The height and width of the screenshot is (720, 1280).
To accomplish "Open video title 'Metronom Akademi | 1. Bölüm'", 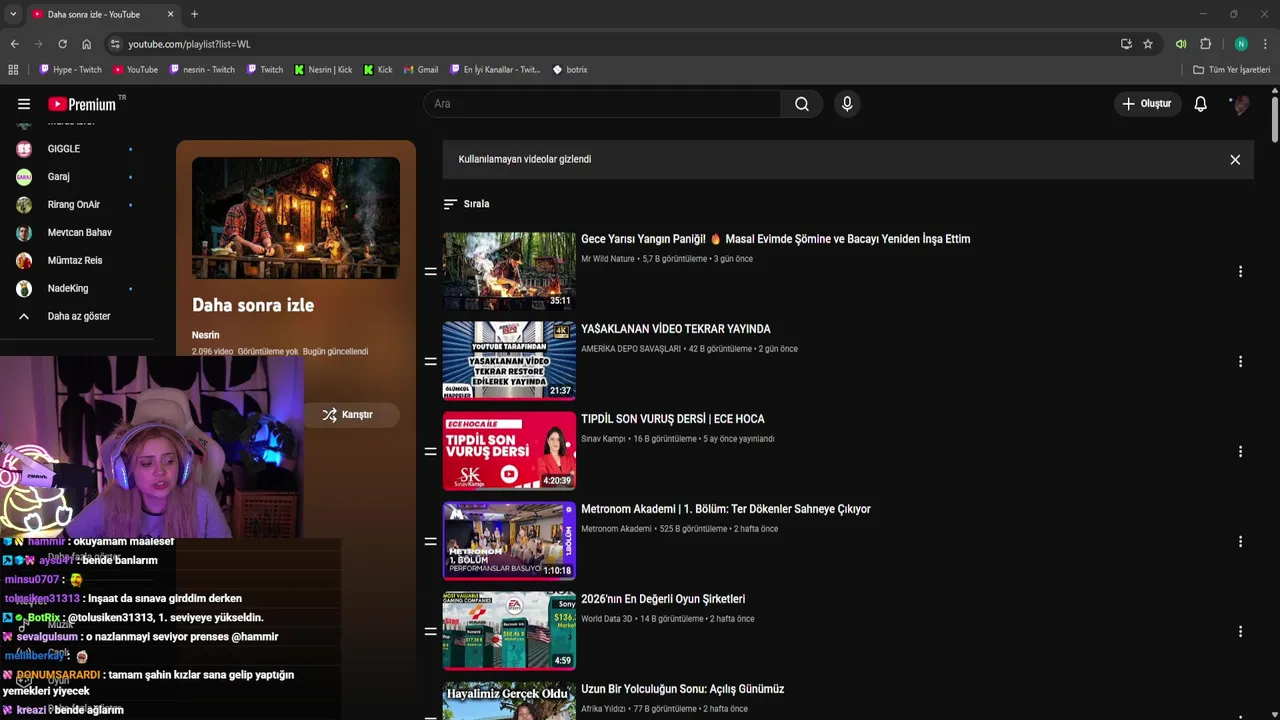I will 726,509.
